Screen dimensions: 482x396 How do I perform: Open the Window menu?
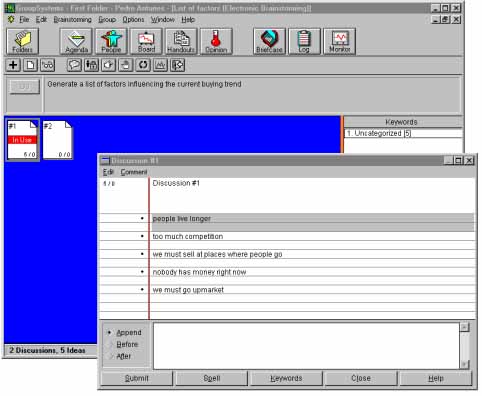163,20
